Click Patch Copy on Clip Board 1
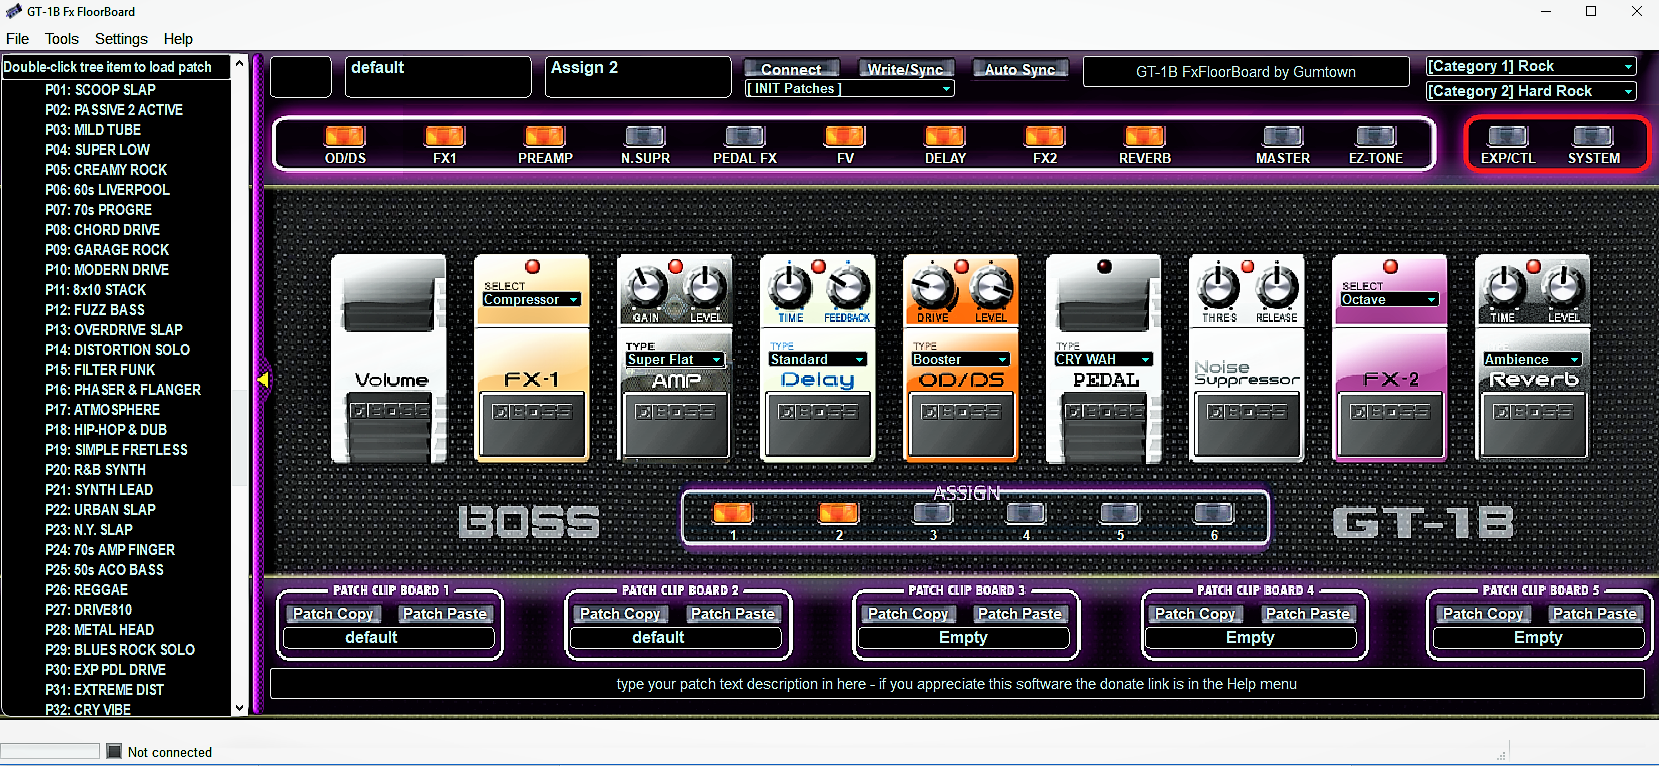Image resolution: width=1659 pixels, height=766 pixels. 333,614
